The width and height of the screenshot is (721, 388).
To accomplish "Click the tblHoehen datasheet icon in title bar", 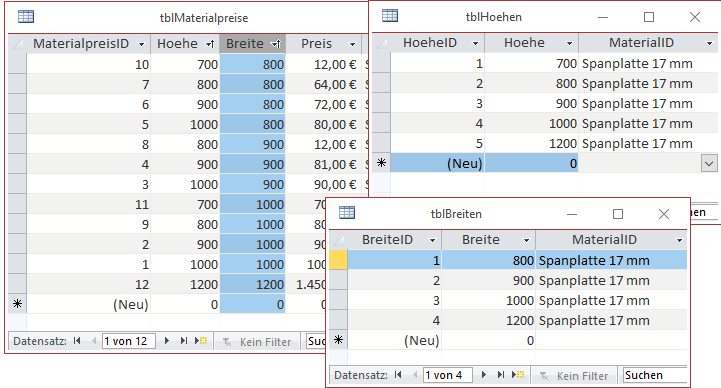I will (x=390, y=16).
